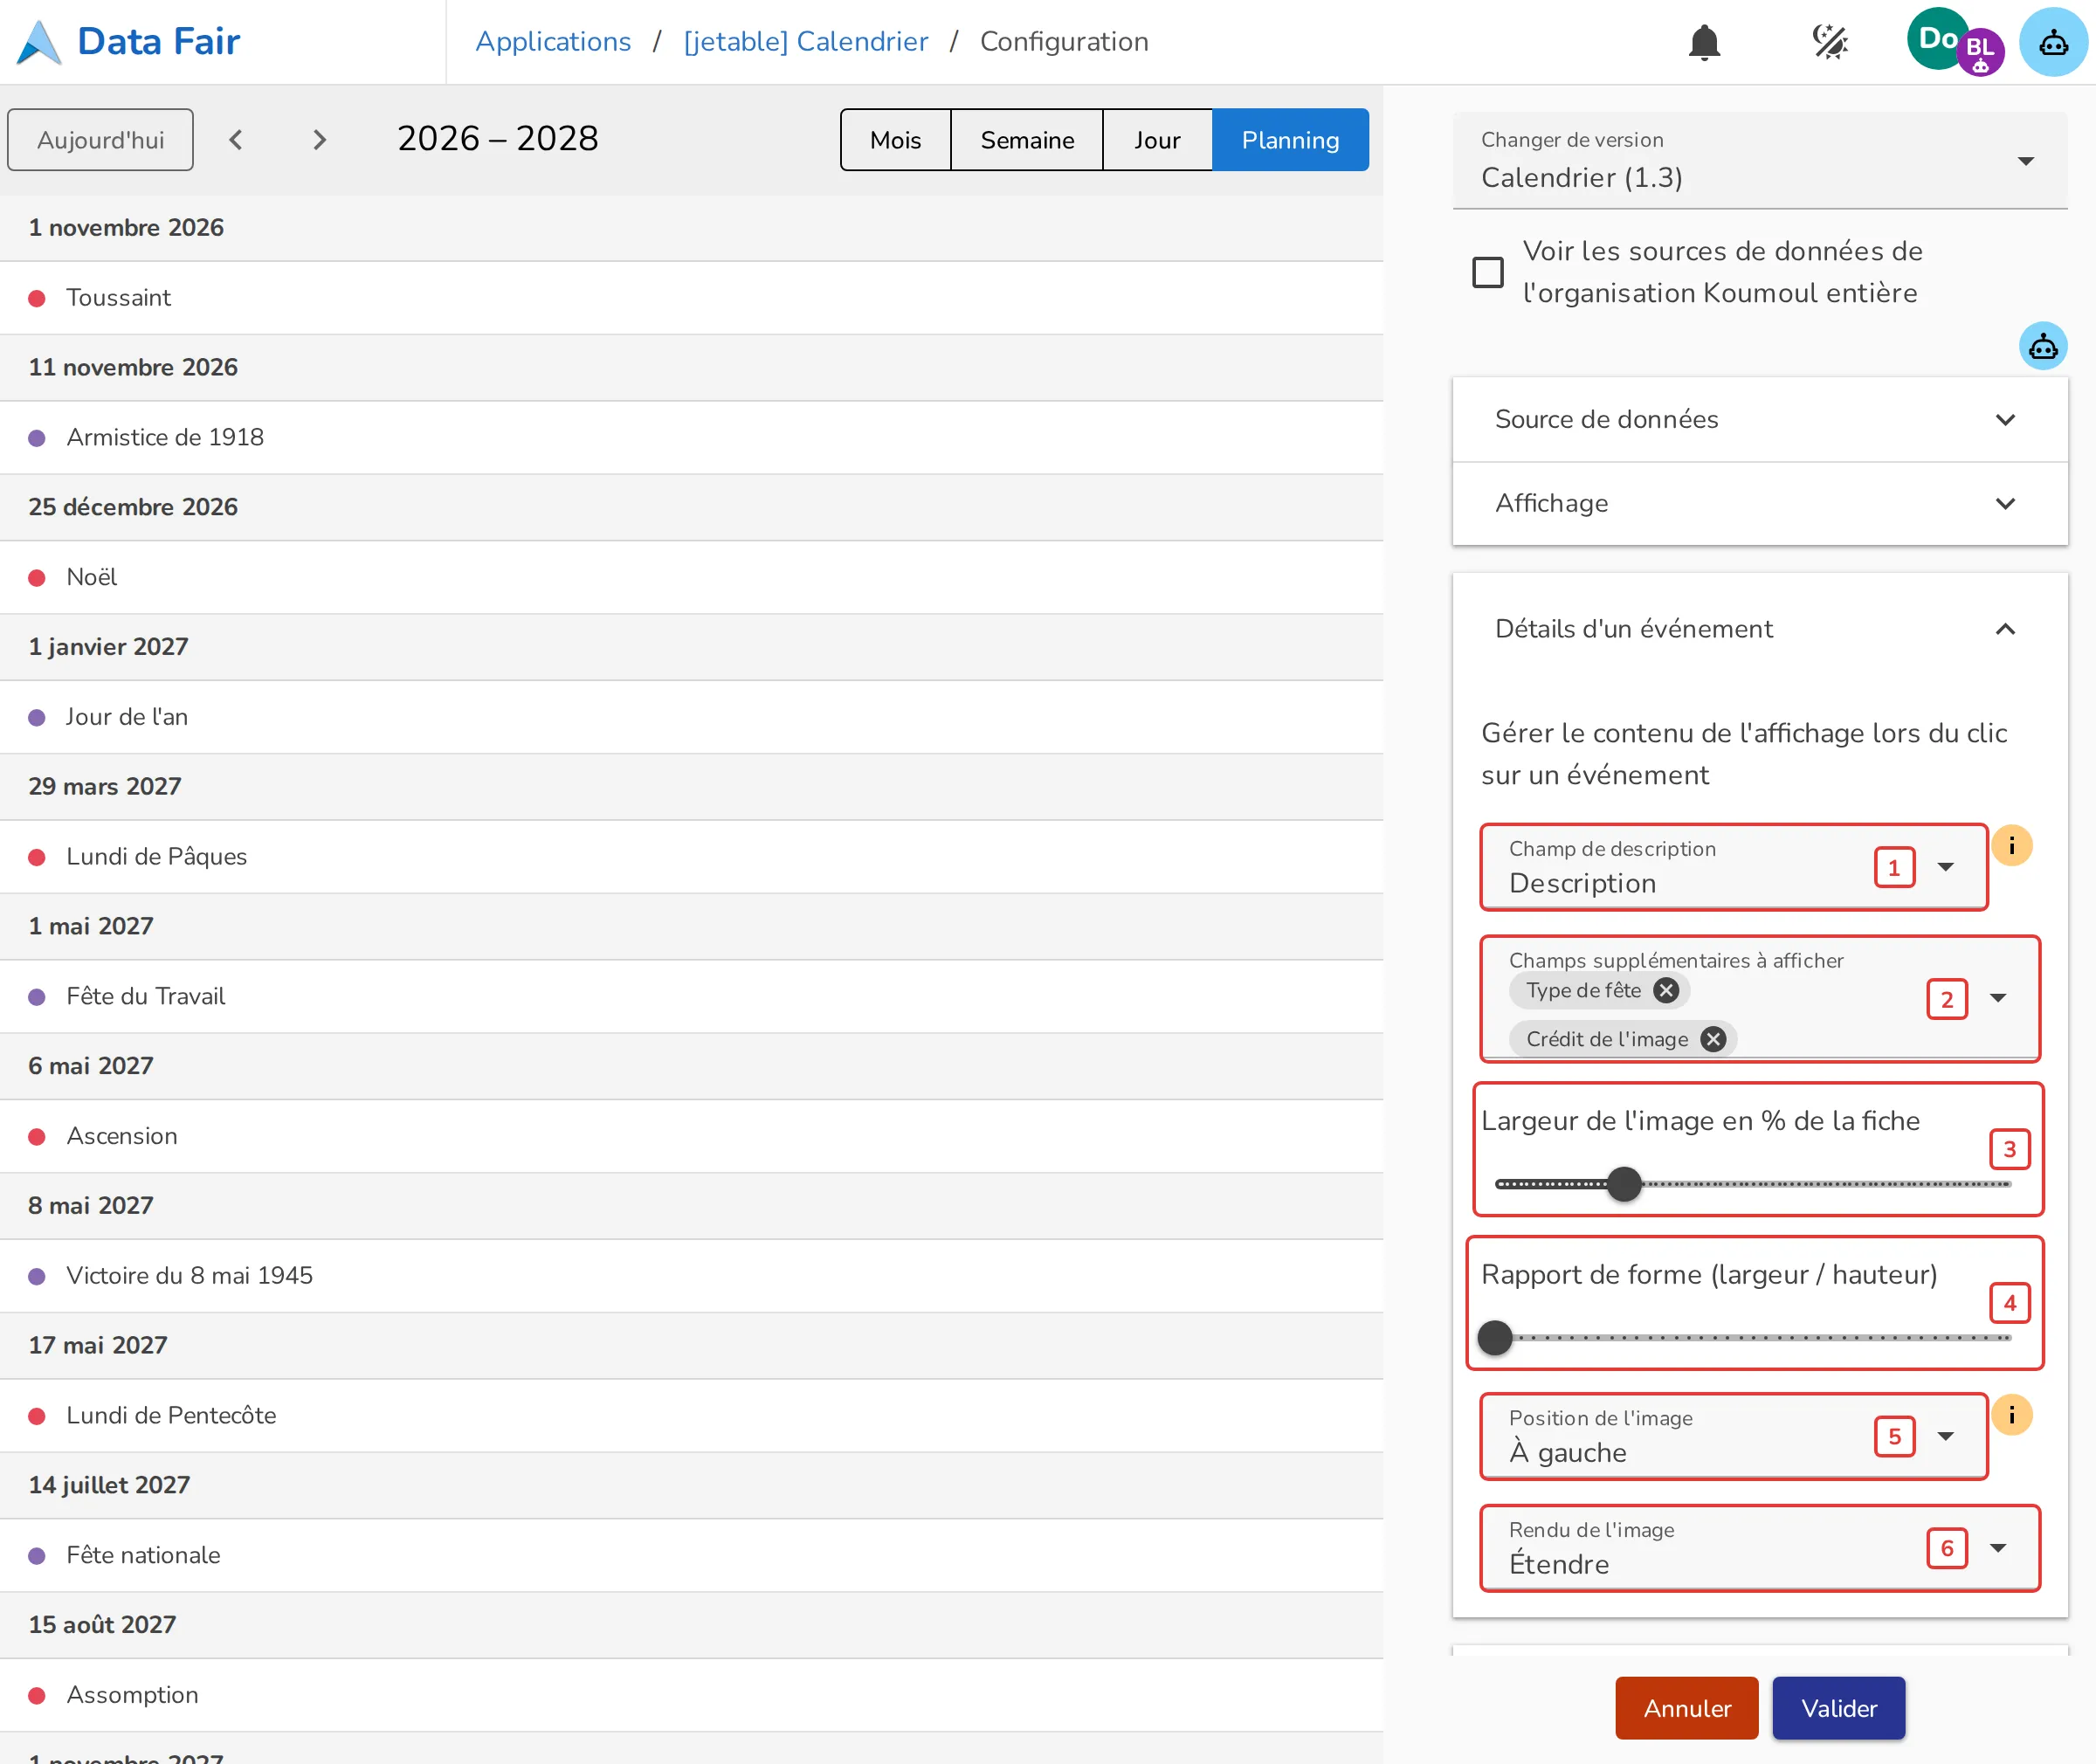Open the Fête du Travail event

[x=691, y=997]
